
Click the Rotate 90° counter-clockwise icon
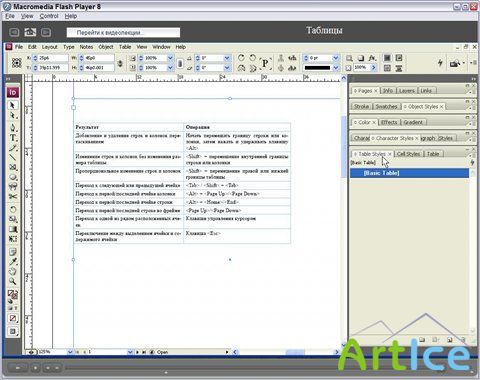point(253,58)
